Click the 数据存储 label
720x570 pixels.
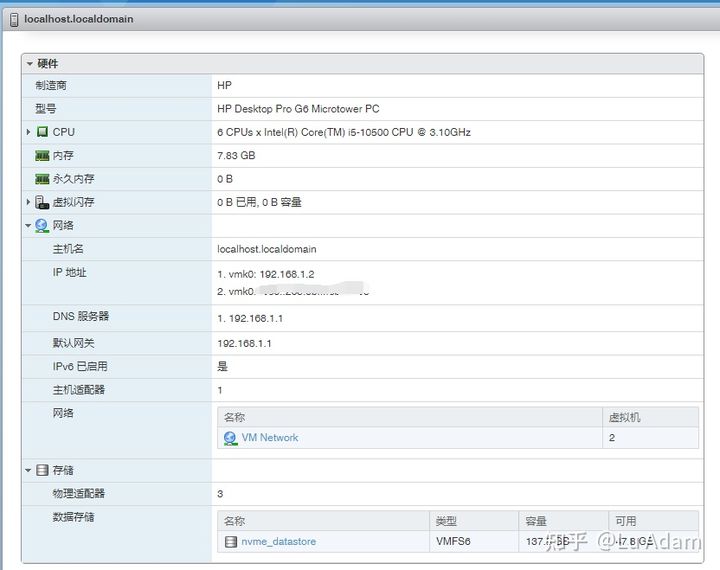click(73, 517)
